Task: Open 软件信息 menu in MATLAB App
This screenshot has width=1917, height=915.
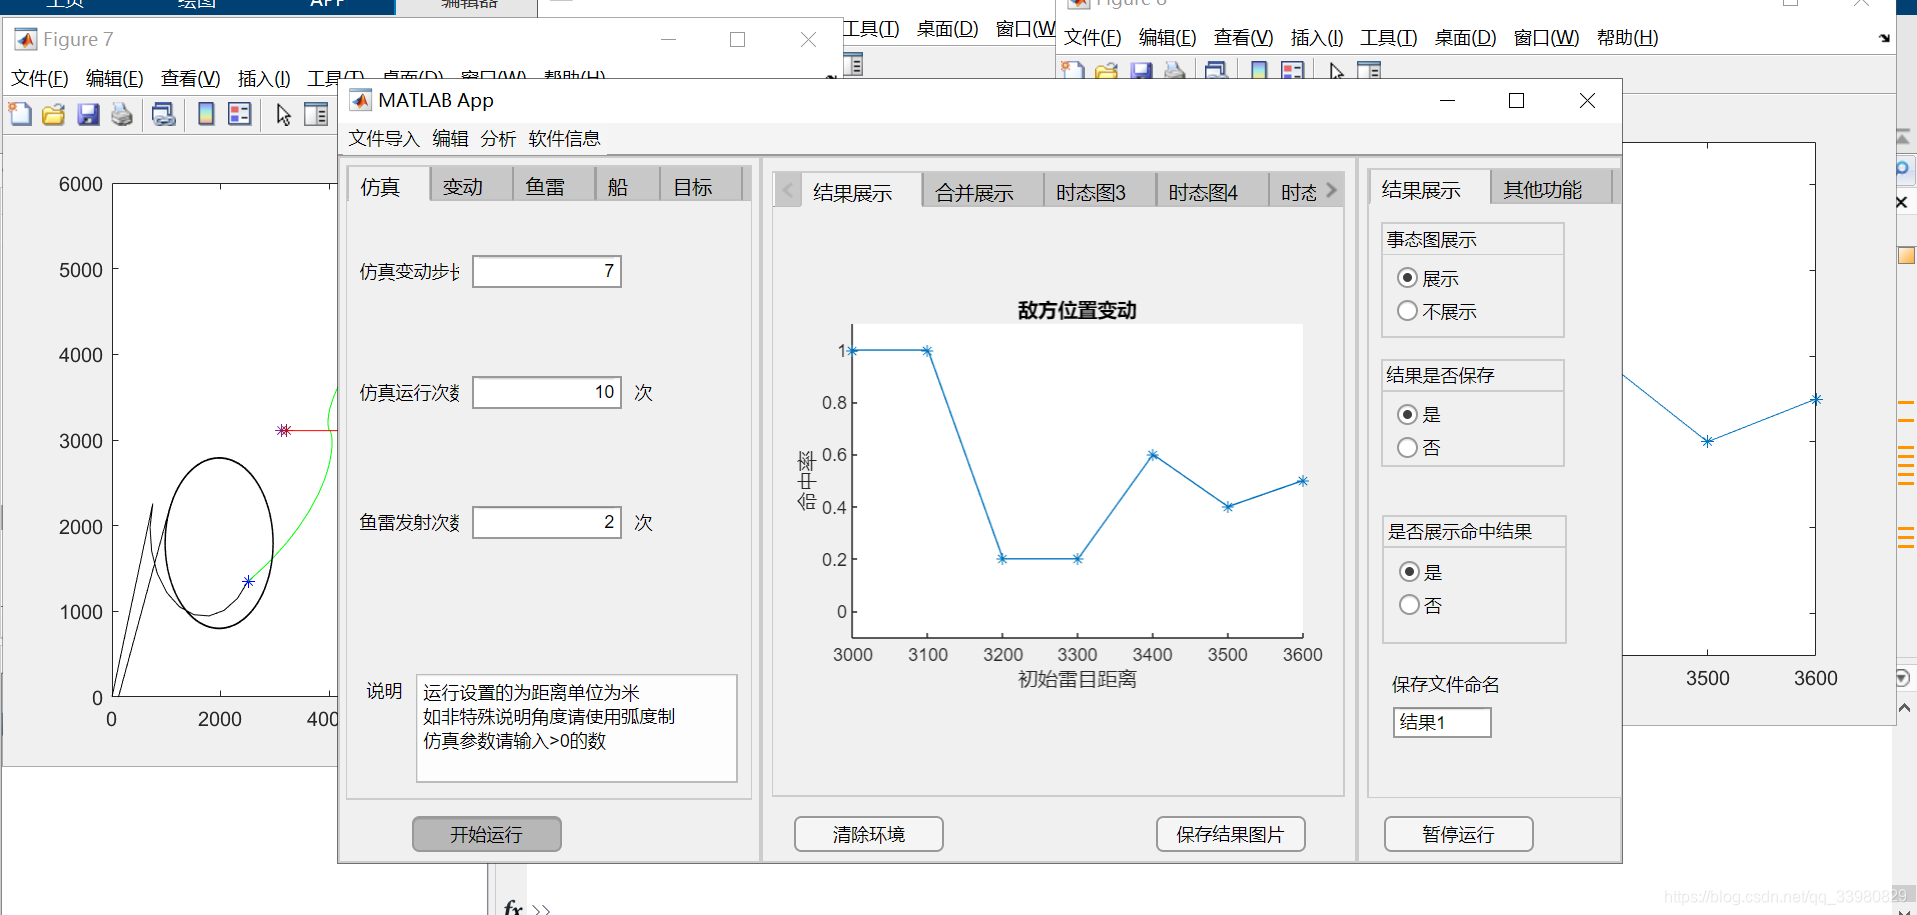Action: coord(564,138)
